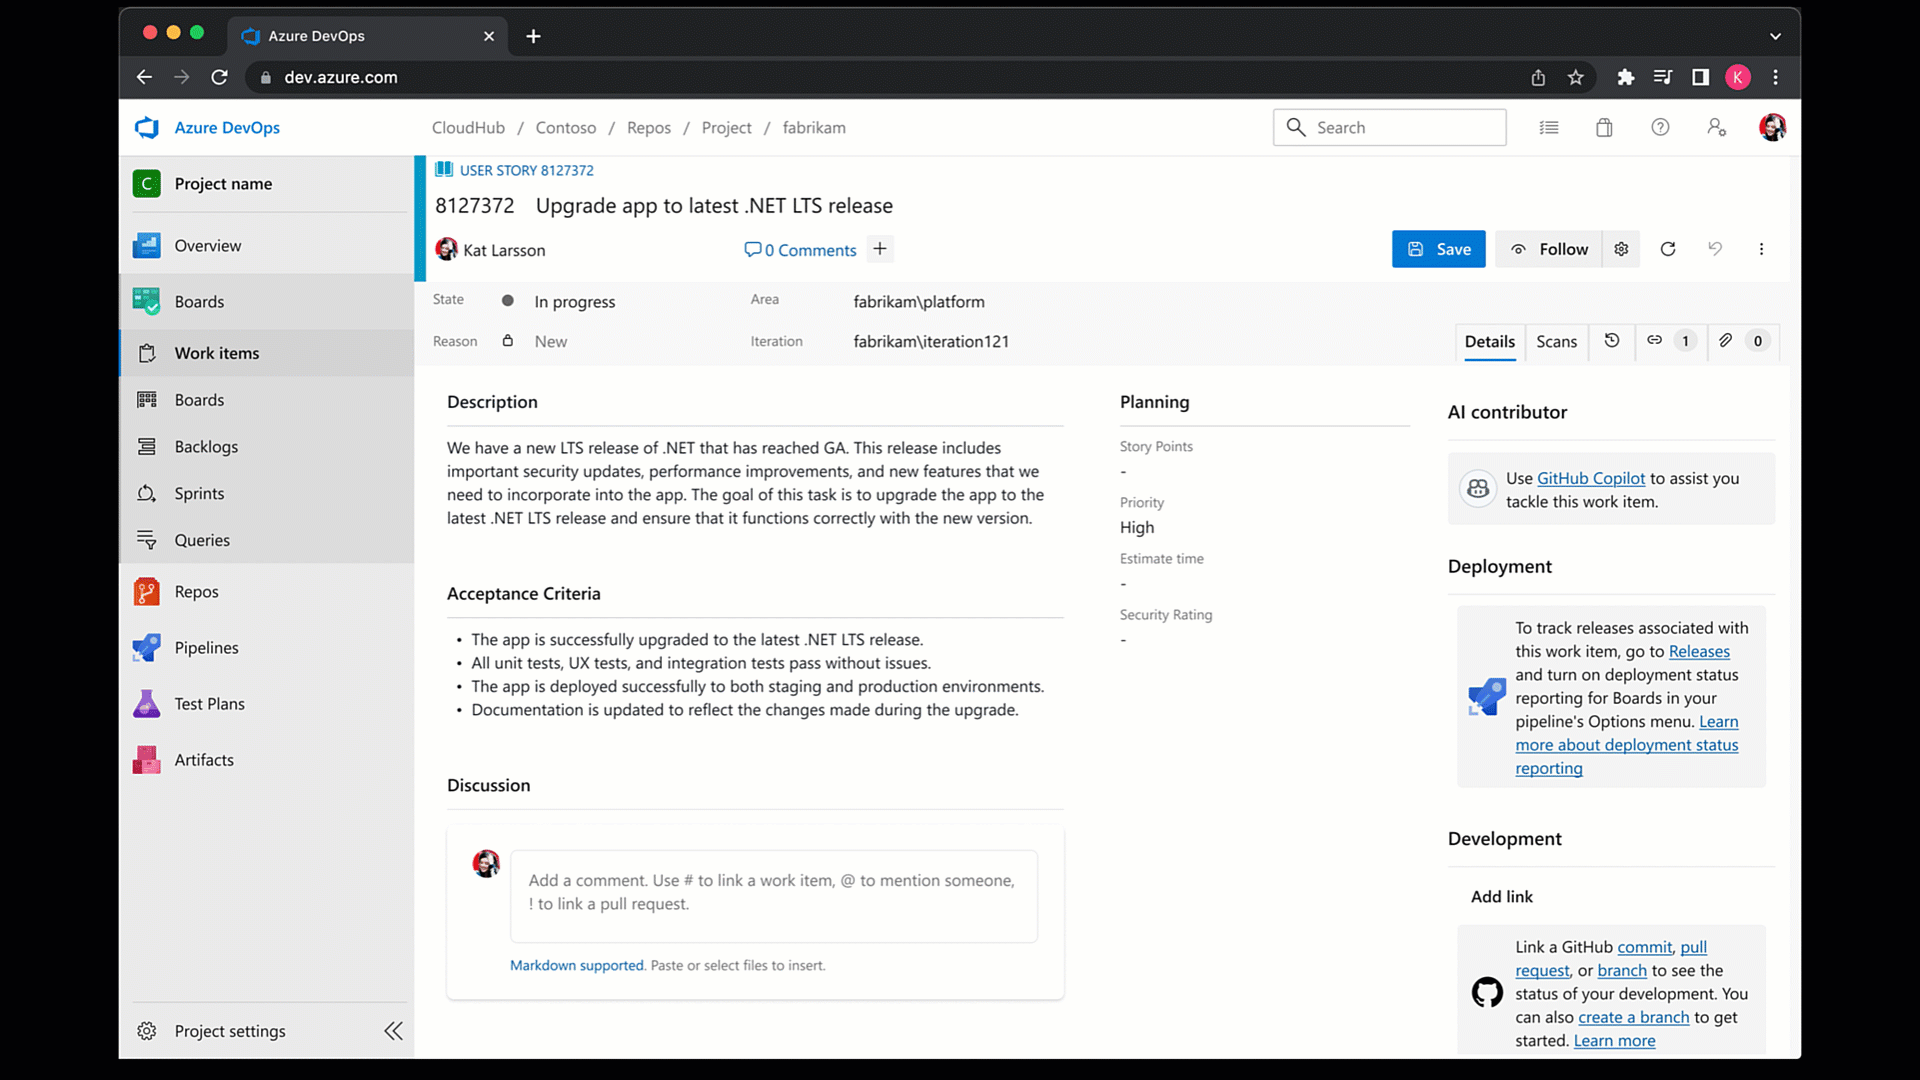Viewport: 1920px width, 1080px height.
Task: Open the more actions ellipsis menu
Action: click(1762, 249)
